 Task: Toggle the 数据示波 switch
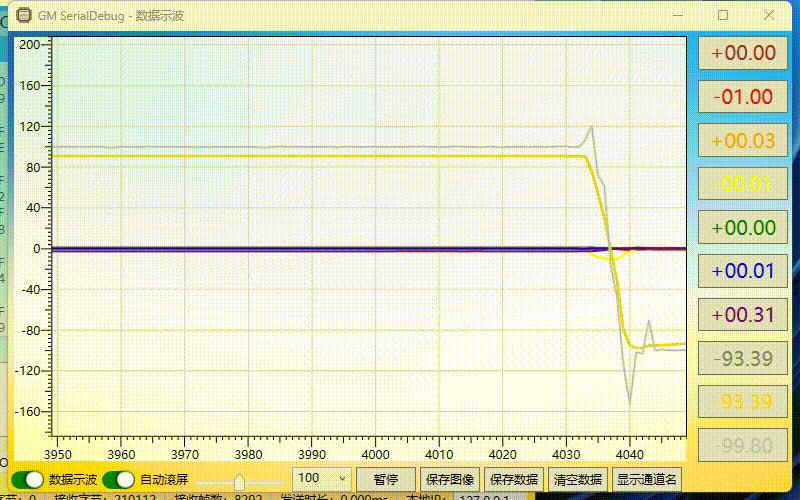click(28, 480)
